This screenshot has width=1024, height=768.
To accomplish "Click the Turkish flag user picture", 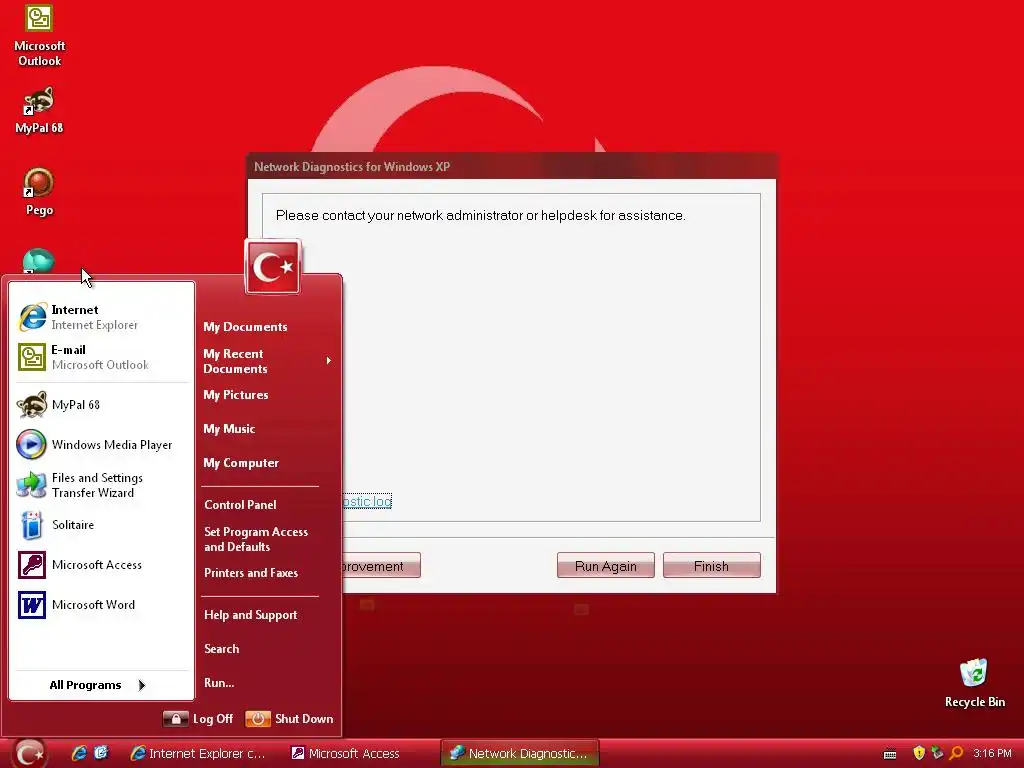I will pyautogui.click(x=272, y=266).
